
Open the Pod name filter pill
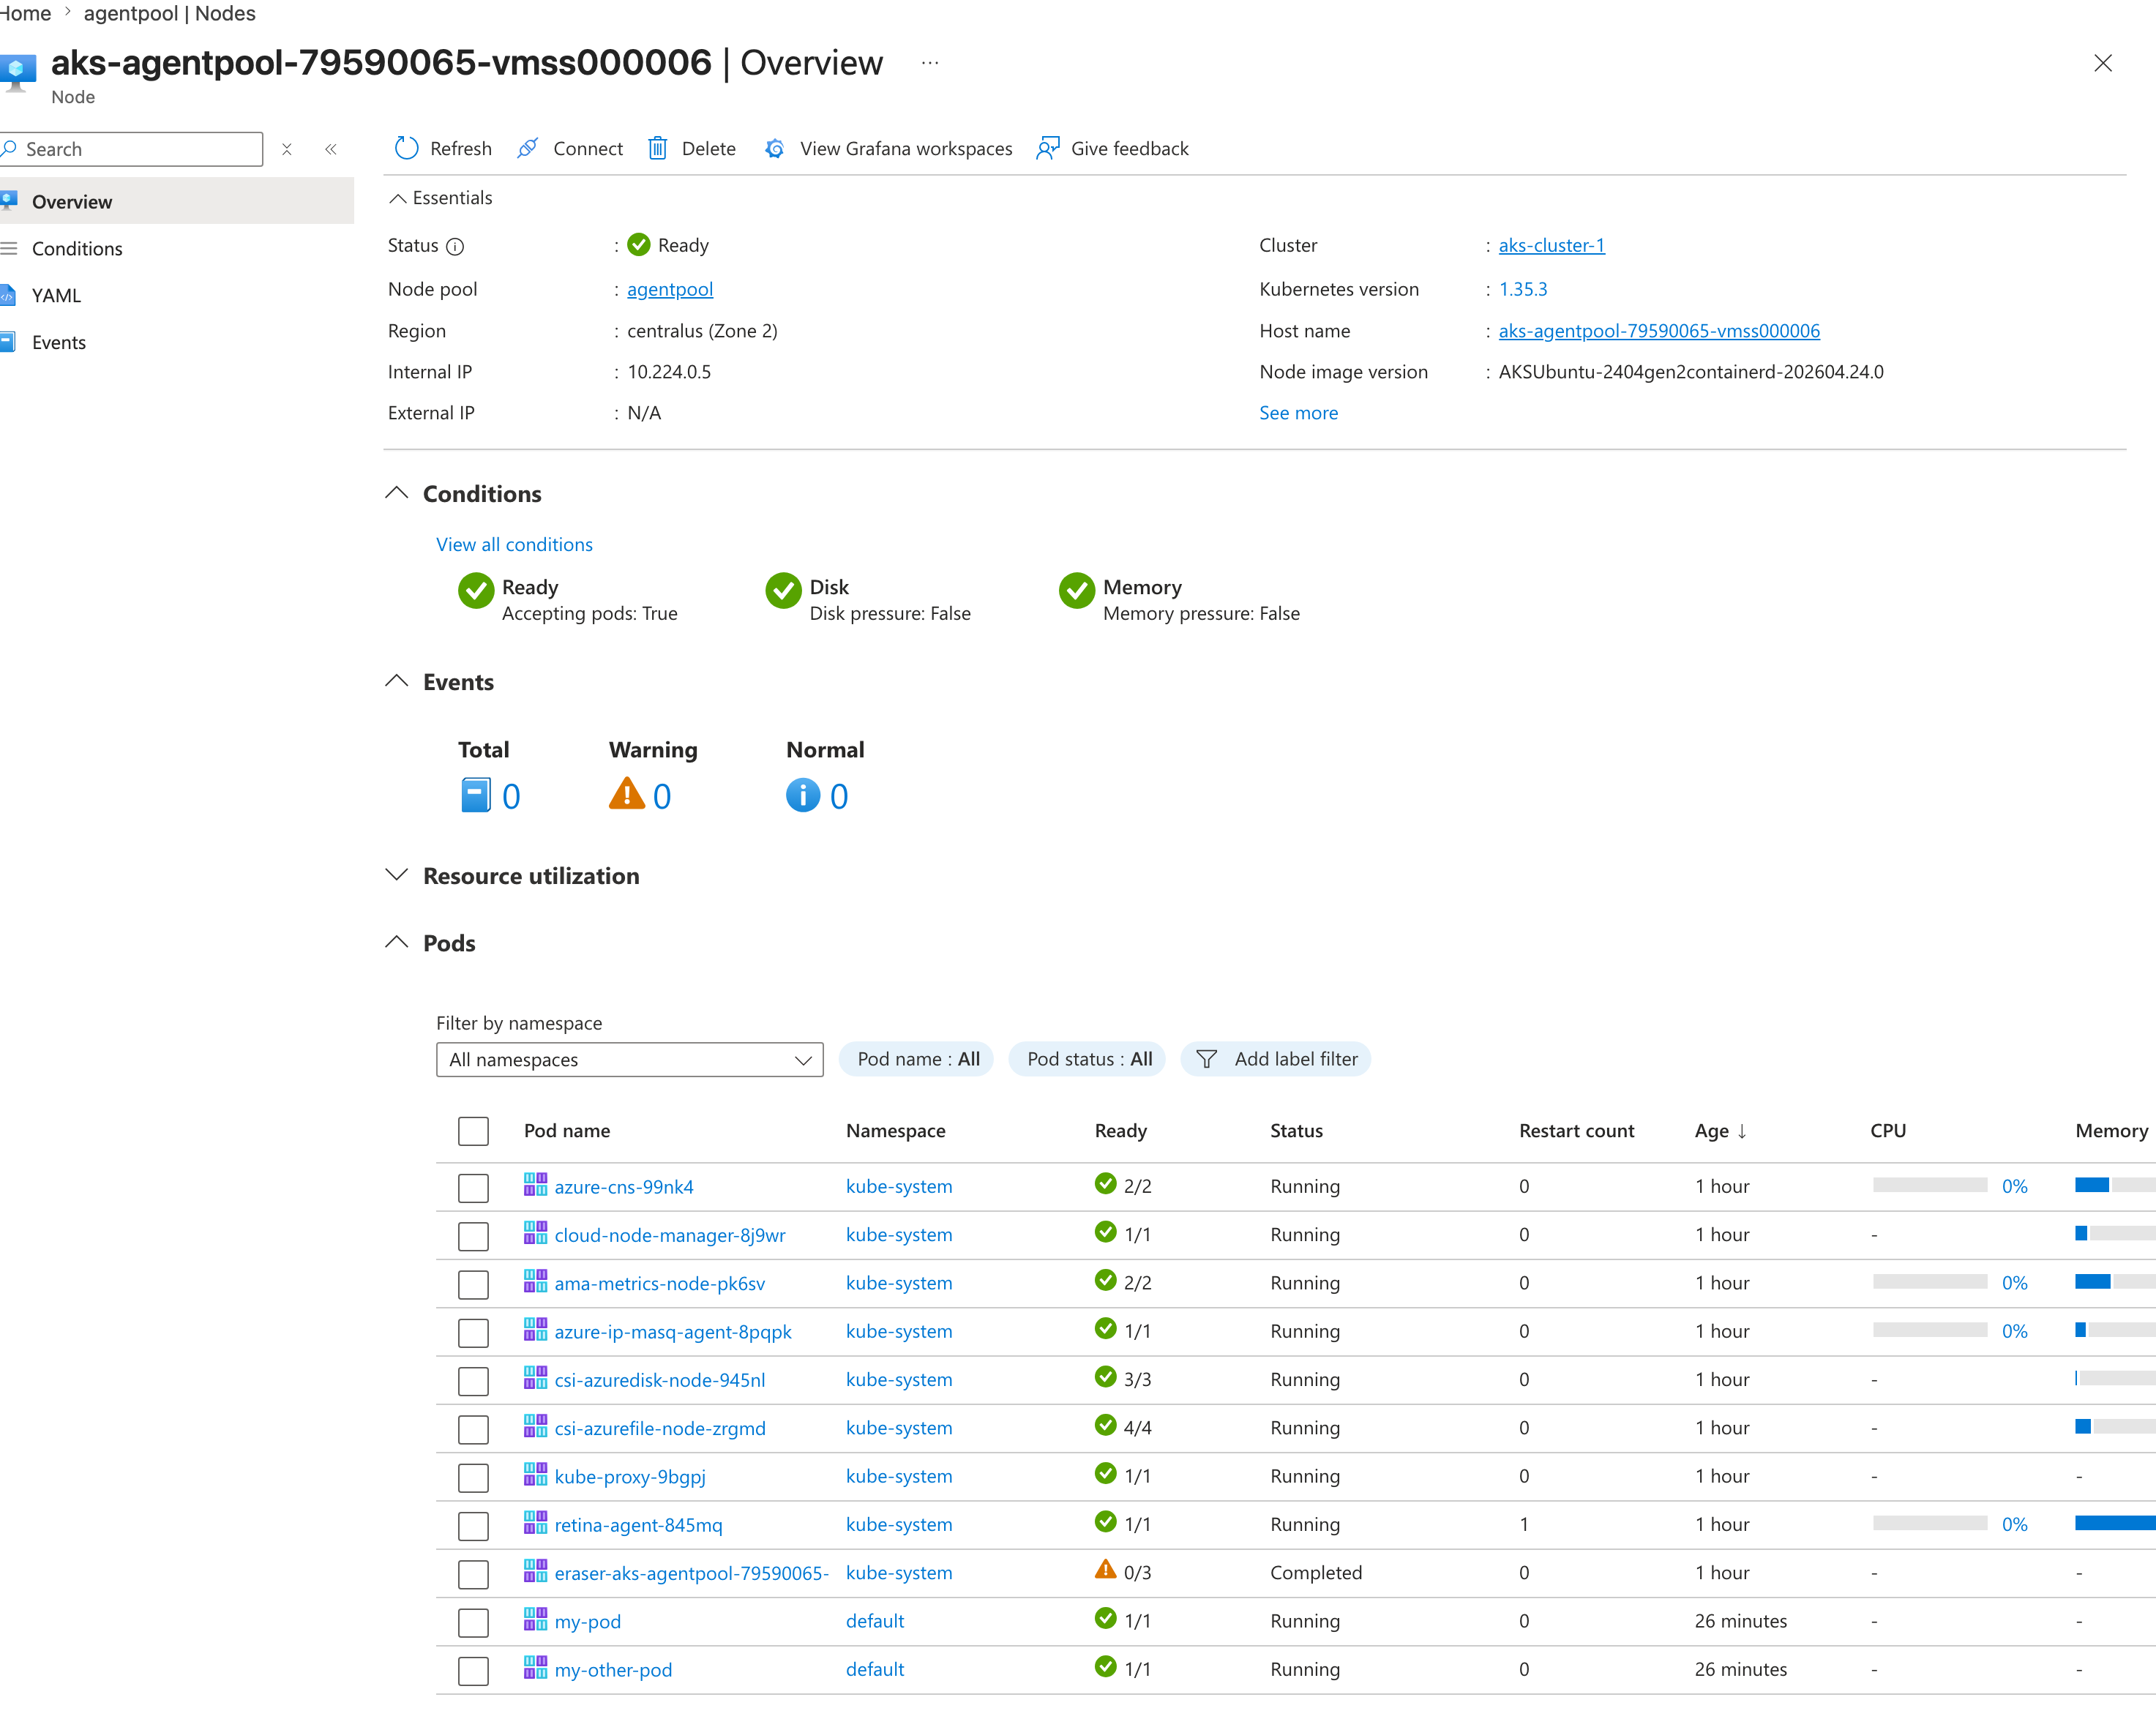coord(917,1059)
